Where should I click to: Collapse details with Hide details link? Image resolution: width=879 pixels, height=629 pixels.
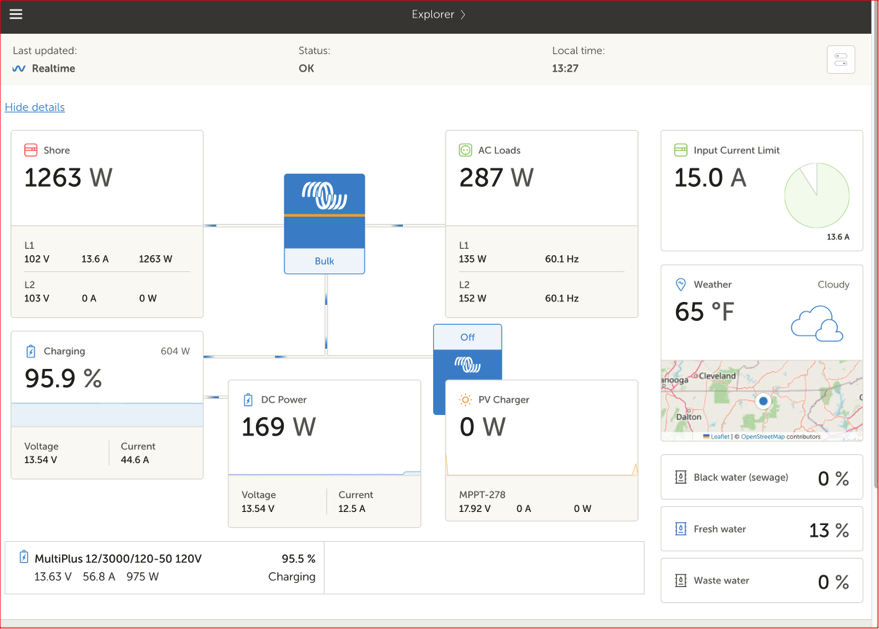(35, 107)
